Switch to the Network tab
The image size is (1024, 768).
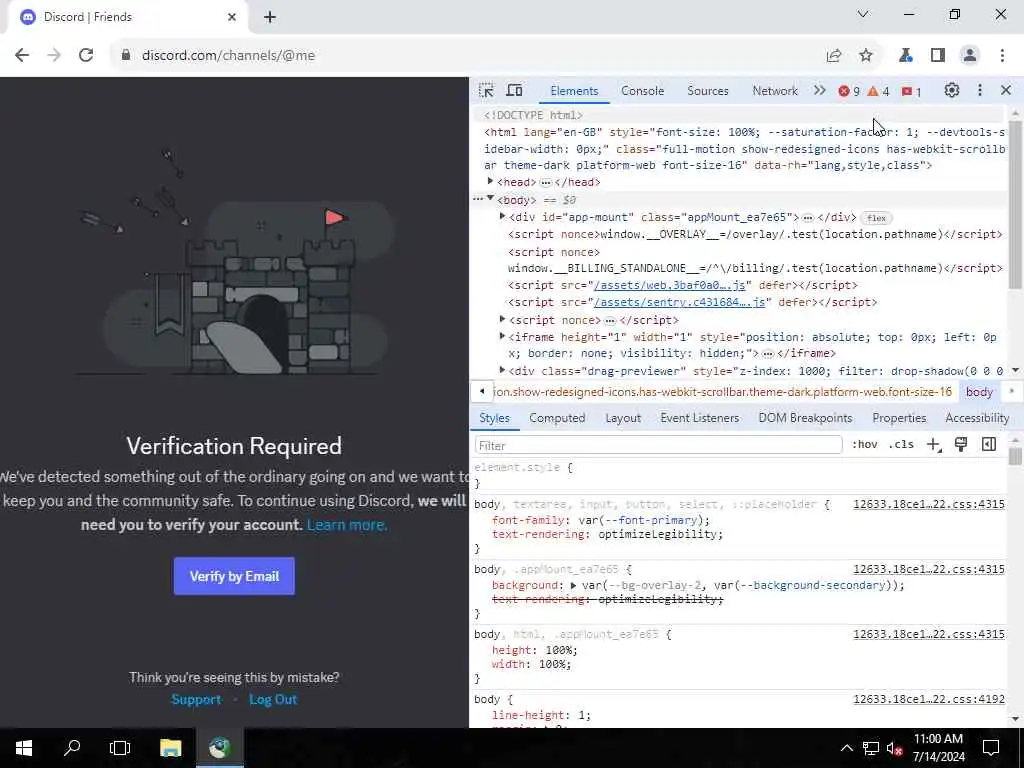point(775,91)
